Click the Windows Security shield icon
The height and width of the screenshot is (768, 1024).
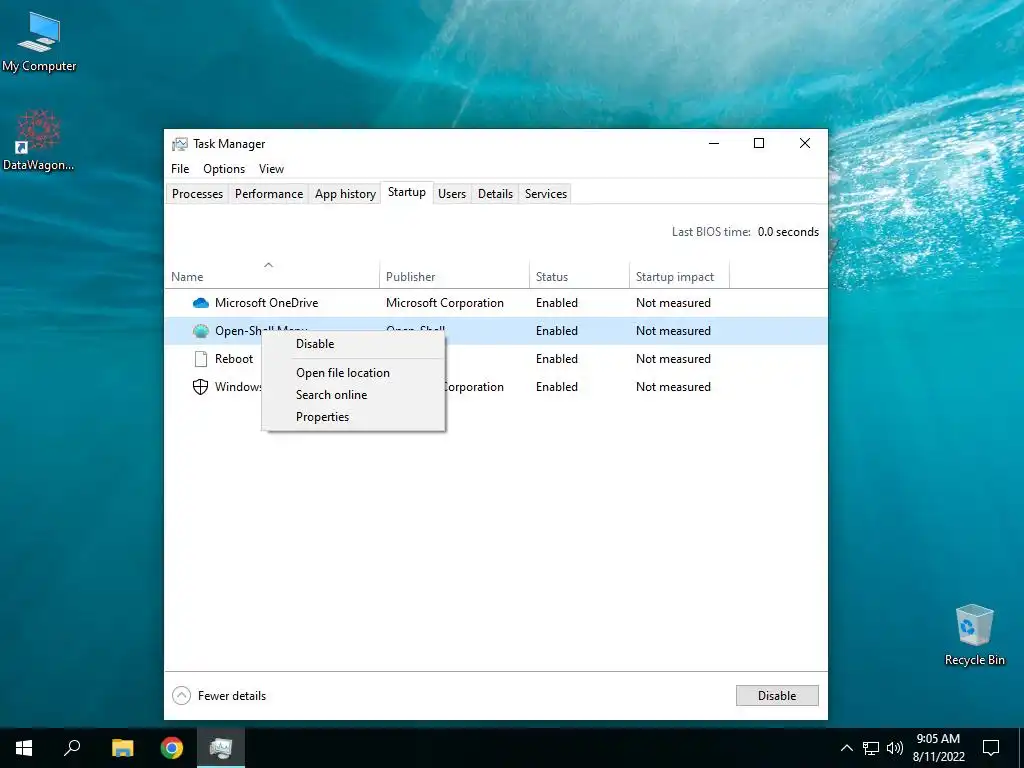pos(200,387)
